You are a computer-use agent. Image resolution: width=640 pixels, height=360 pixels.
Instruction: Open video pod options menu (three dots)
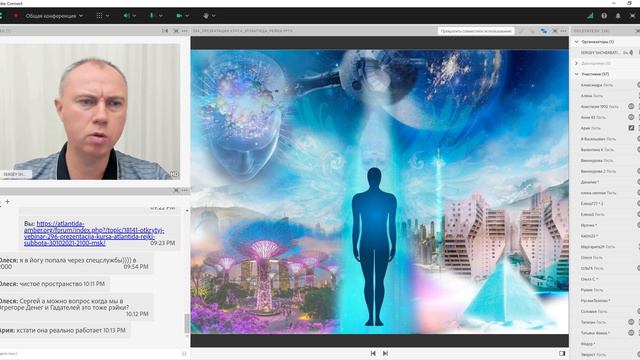coord(185,31)
